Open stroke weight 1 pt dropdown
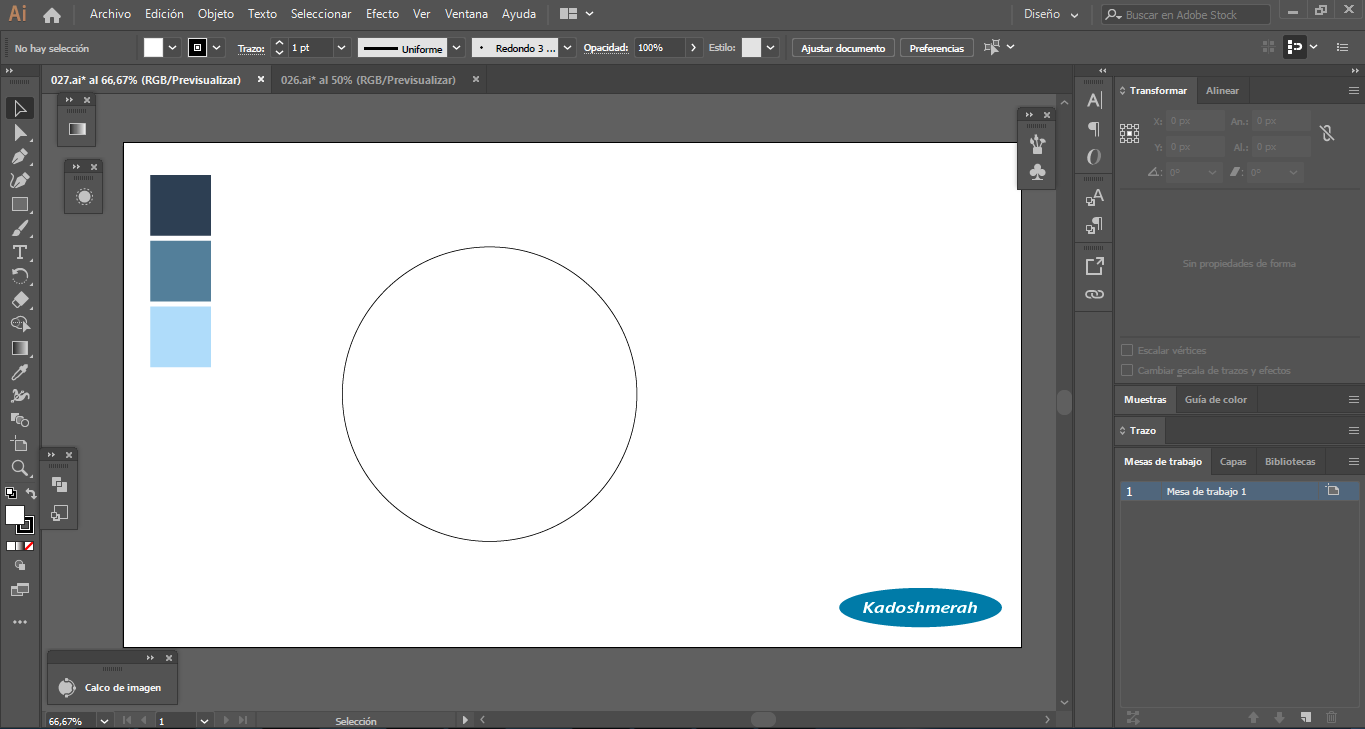This screenshot has height=729, width=1365. [341, 48]
